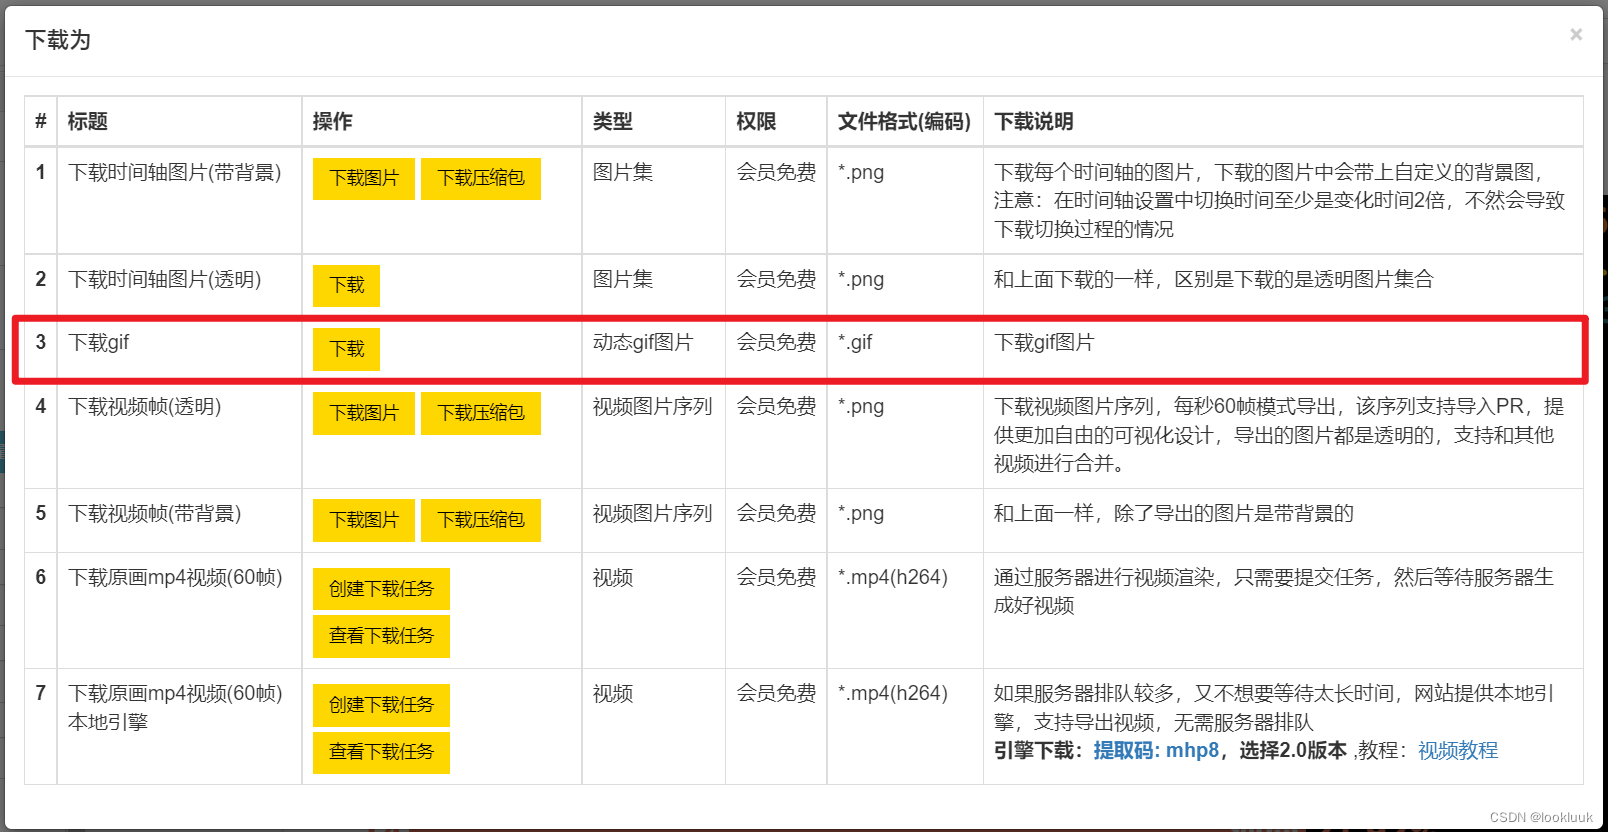Click 下载图片 for 下载视频帧(透明)
This screenshot has width=1608, height=832.
(364, 413)
